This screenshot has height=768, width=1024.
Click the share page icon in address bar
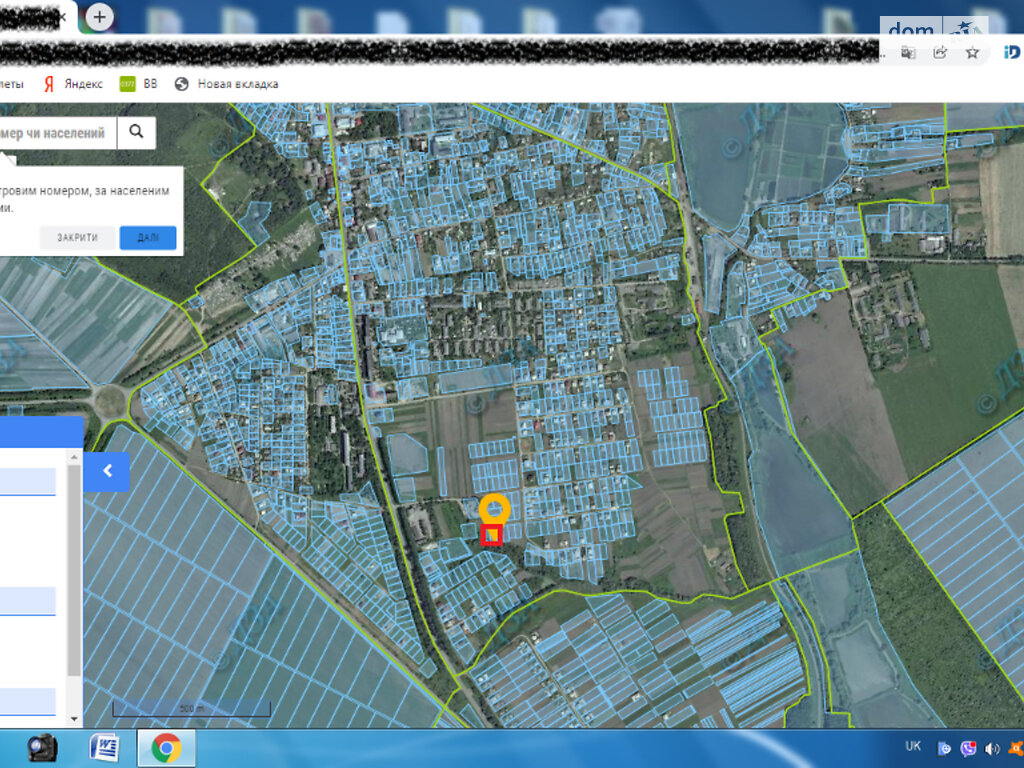point(940,53)
